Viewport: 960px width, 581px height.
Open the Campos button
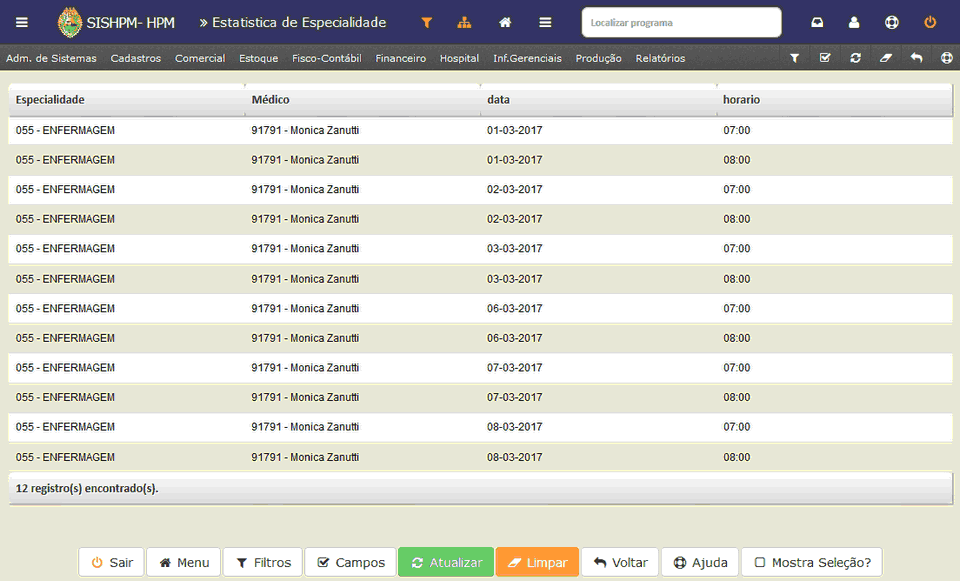click(x=350, y=562)
